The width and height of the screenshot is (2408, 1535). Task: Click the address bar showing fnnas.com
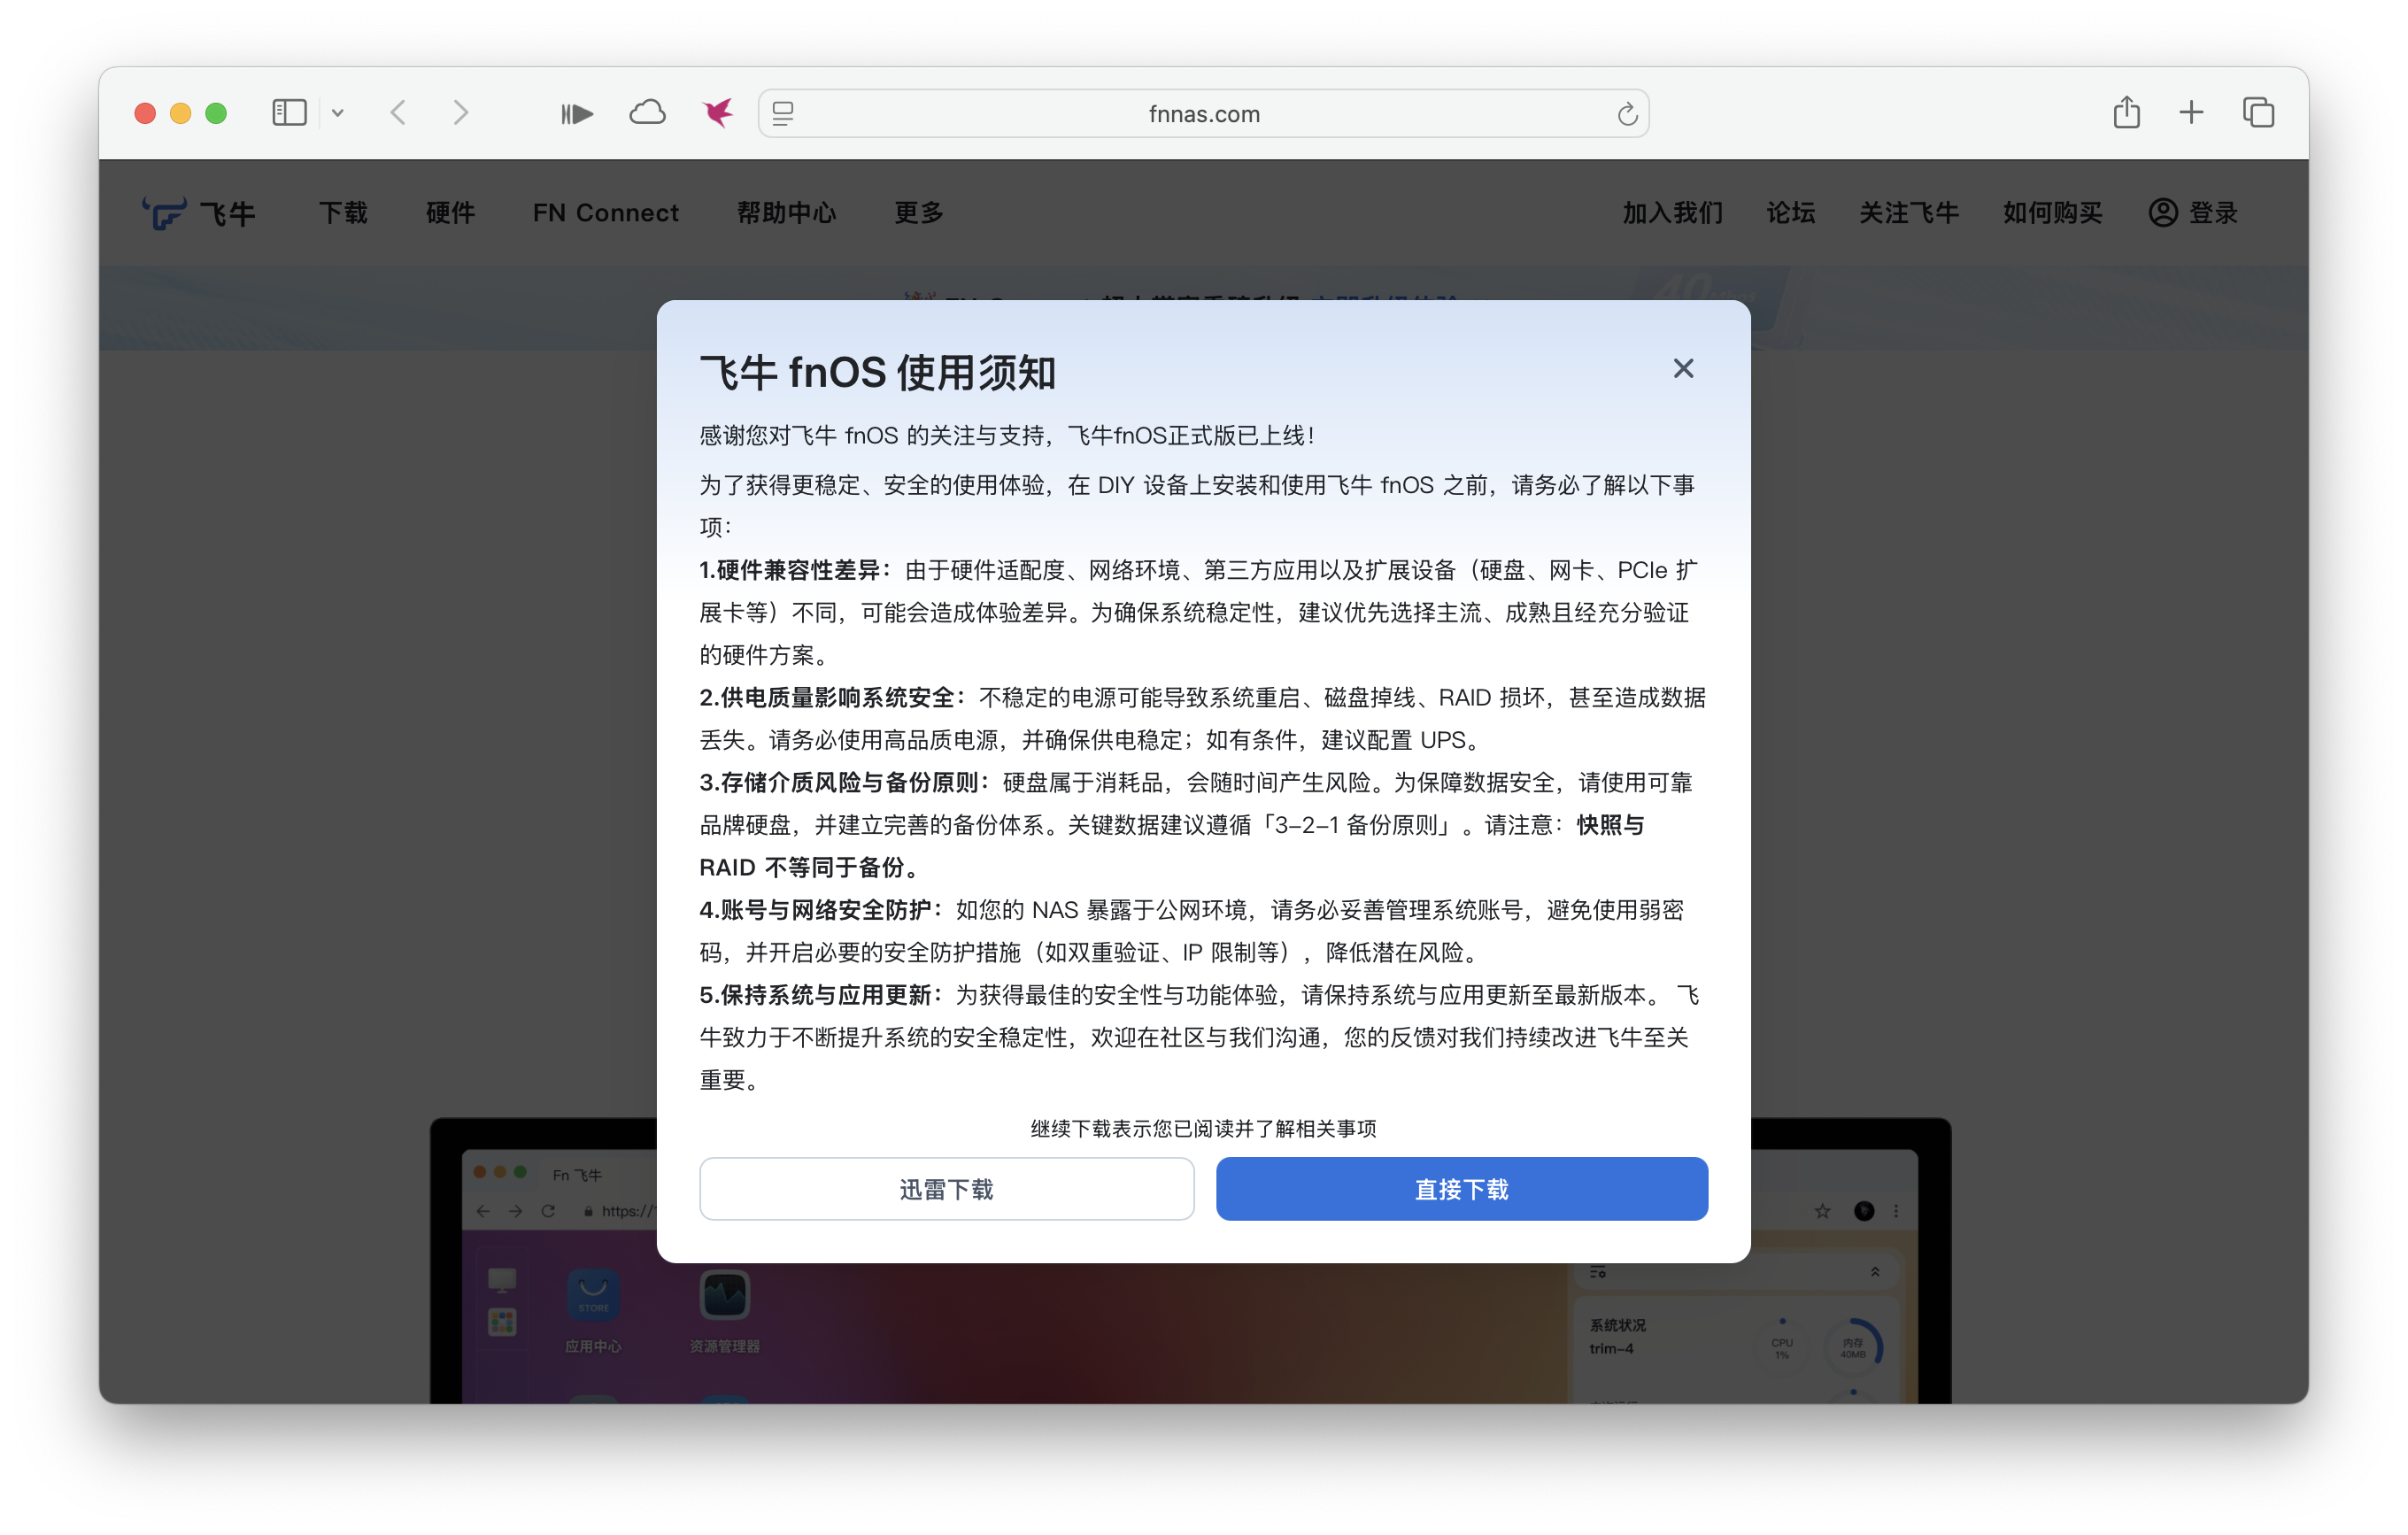(1203, 113)
